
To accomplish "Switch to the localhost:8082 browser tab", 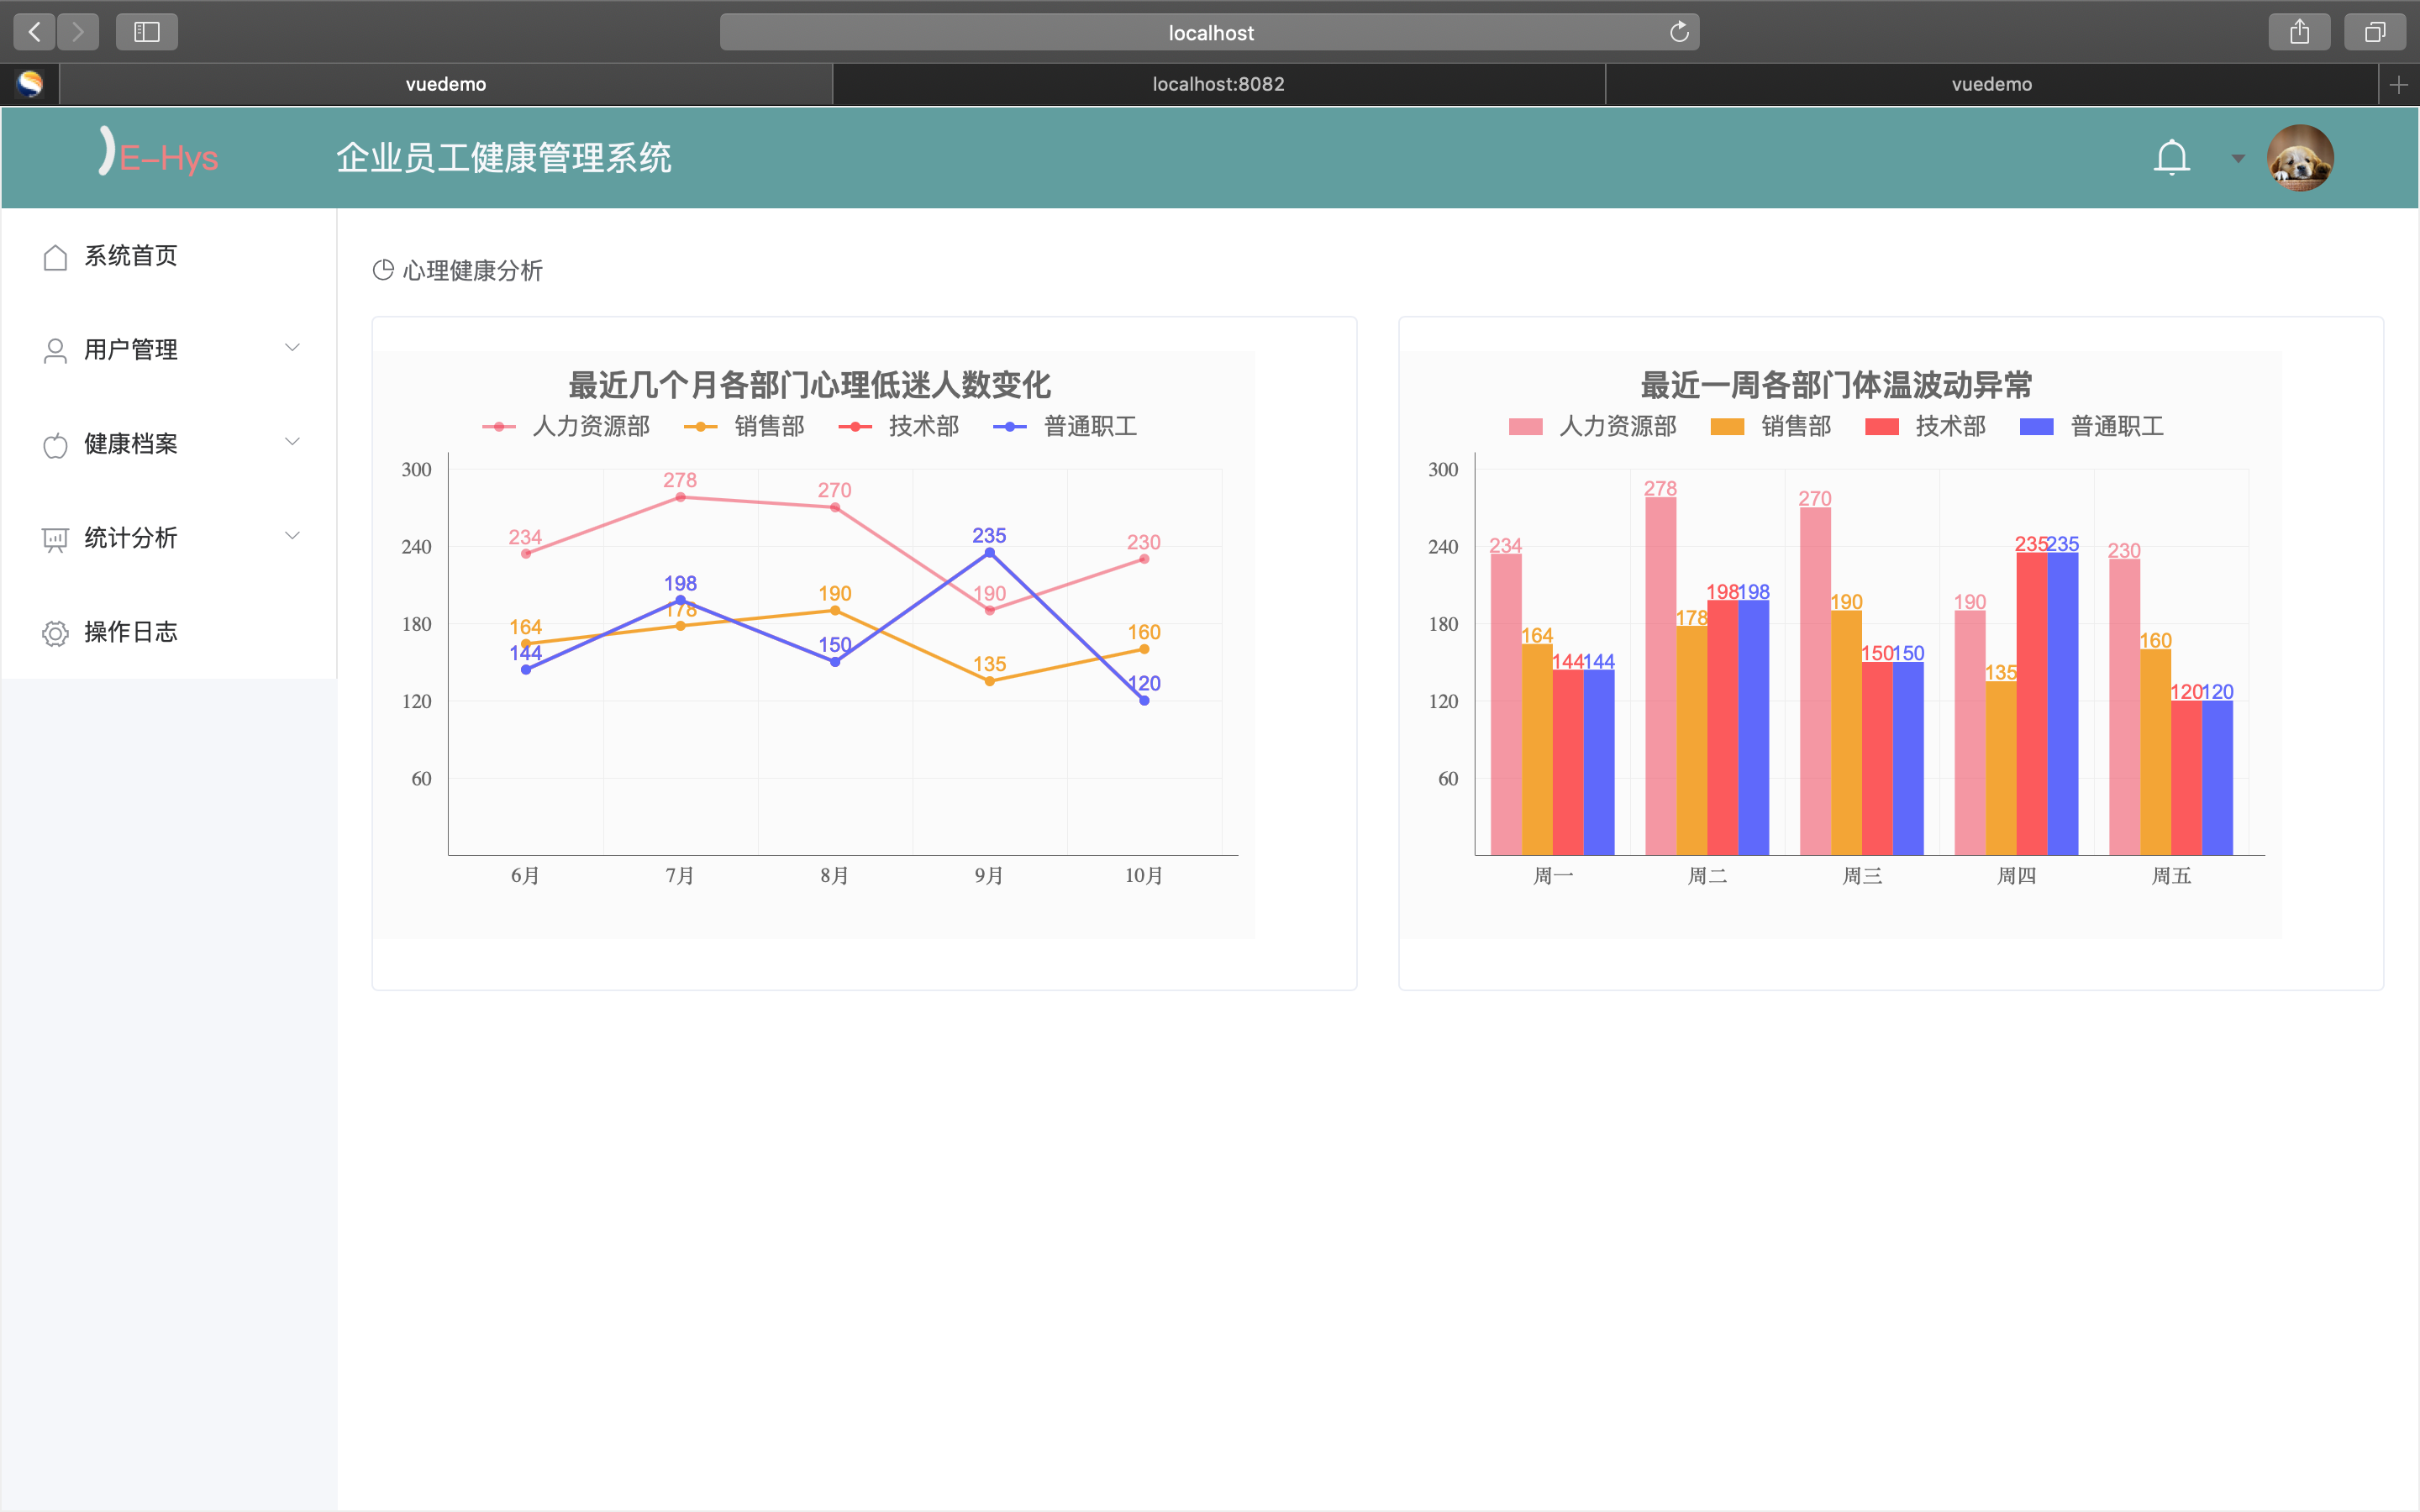I will [1218, 84].
